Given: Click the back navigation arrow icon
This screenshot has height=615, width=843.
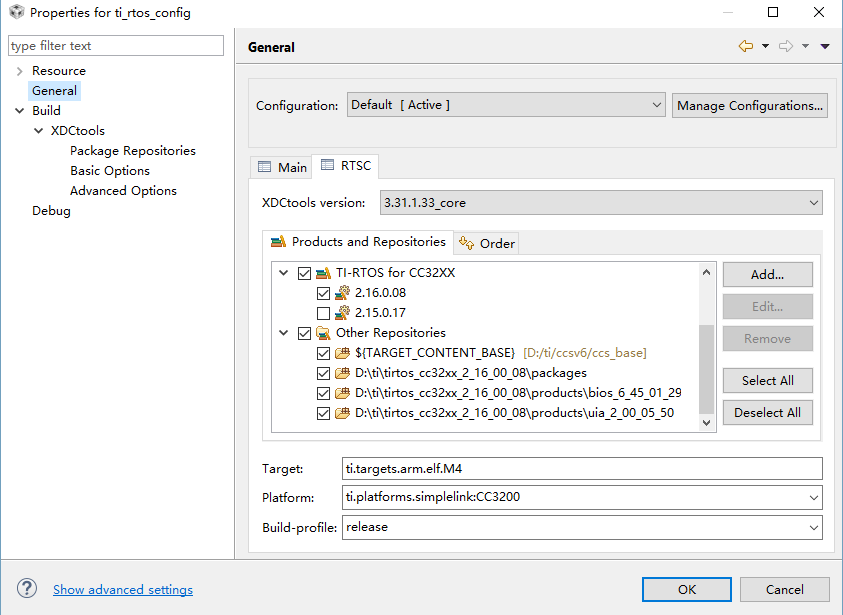Looking at the screenshot, I should [x=745, y=46].
